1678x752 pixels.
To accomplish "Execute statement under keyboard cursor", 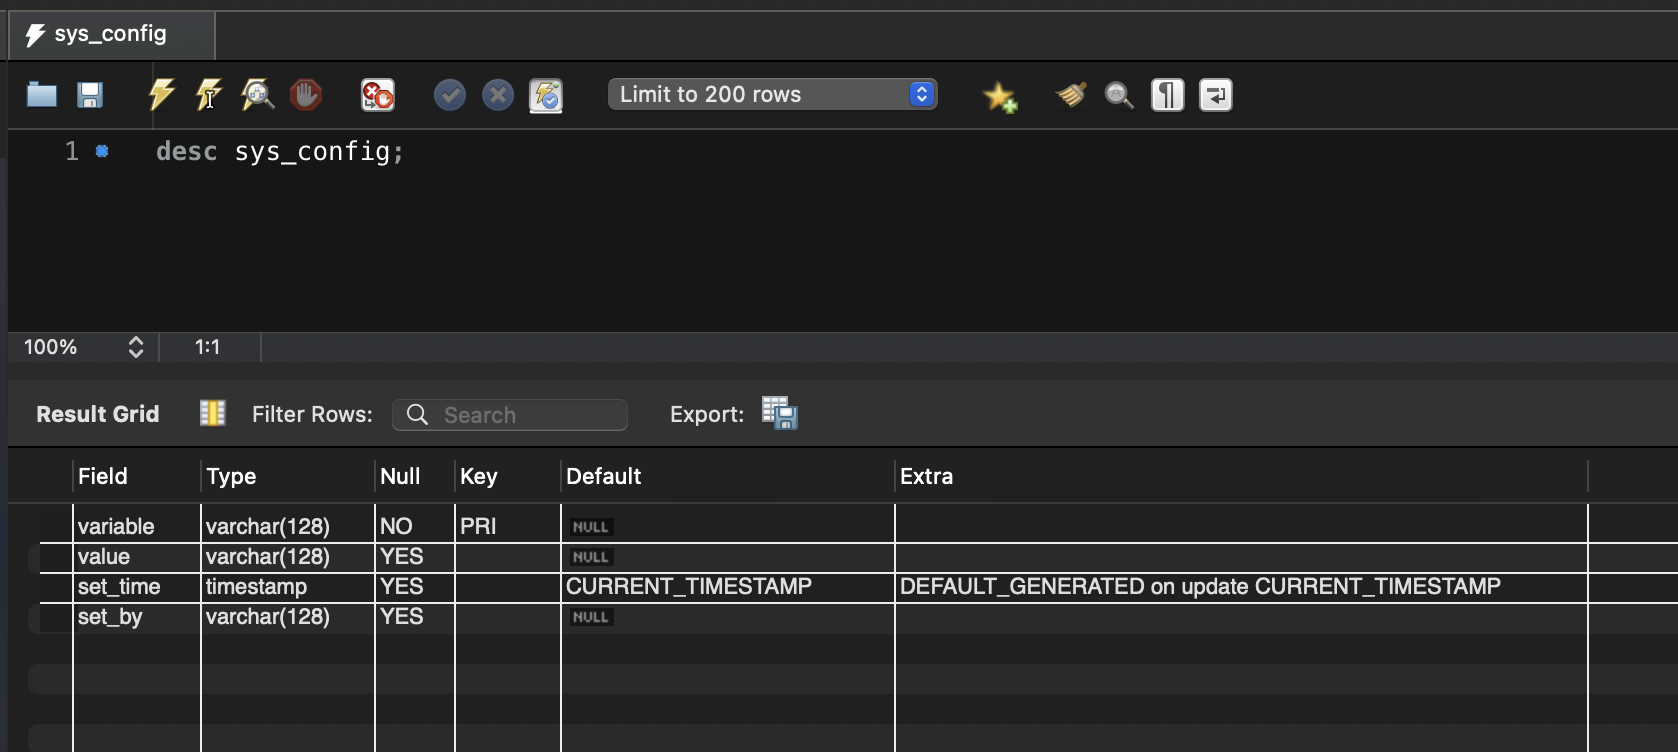I will [209, 95].
